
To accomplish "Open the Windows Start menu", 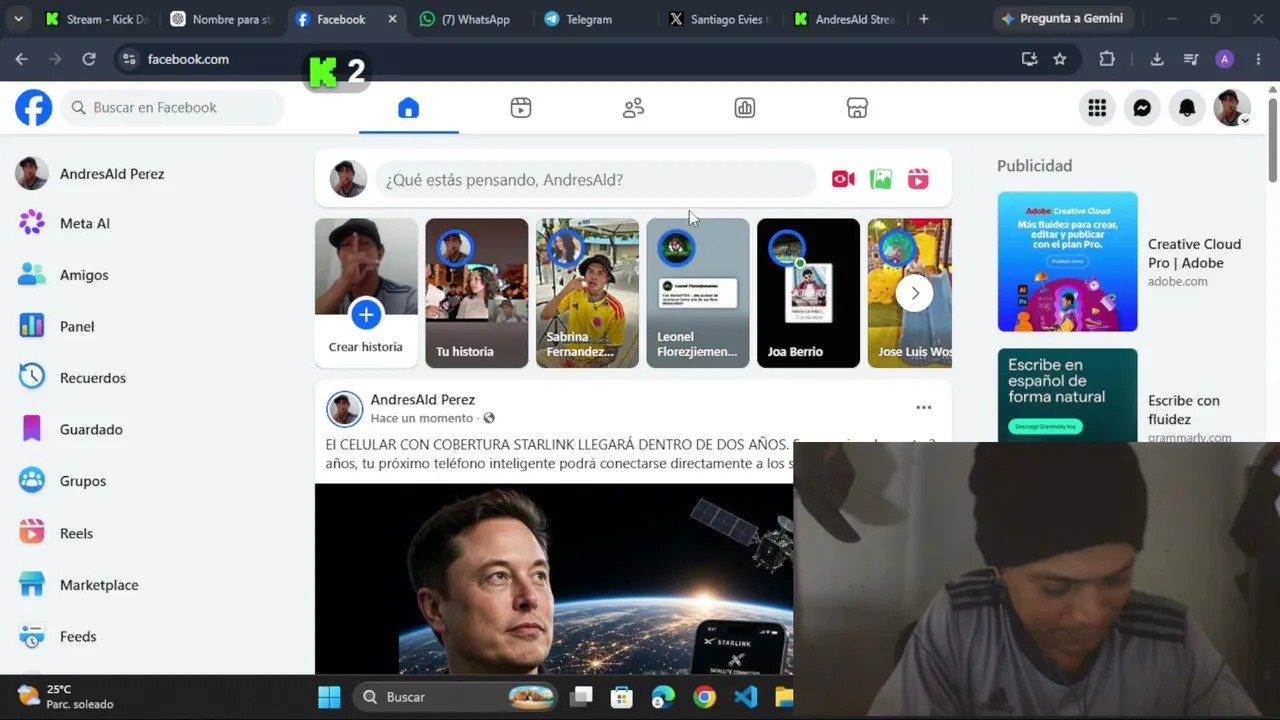I will (329, 697).
